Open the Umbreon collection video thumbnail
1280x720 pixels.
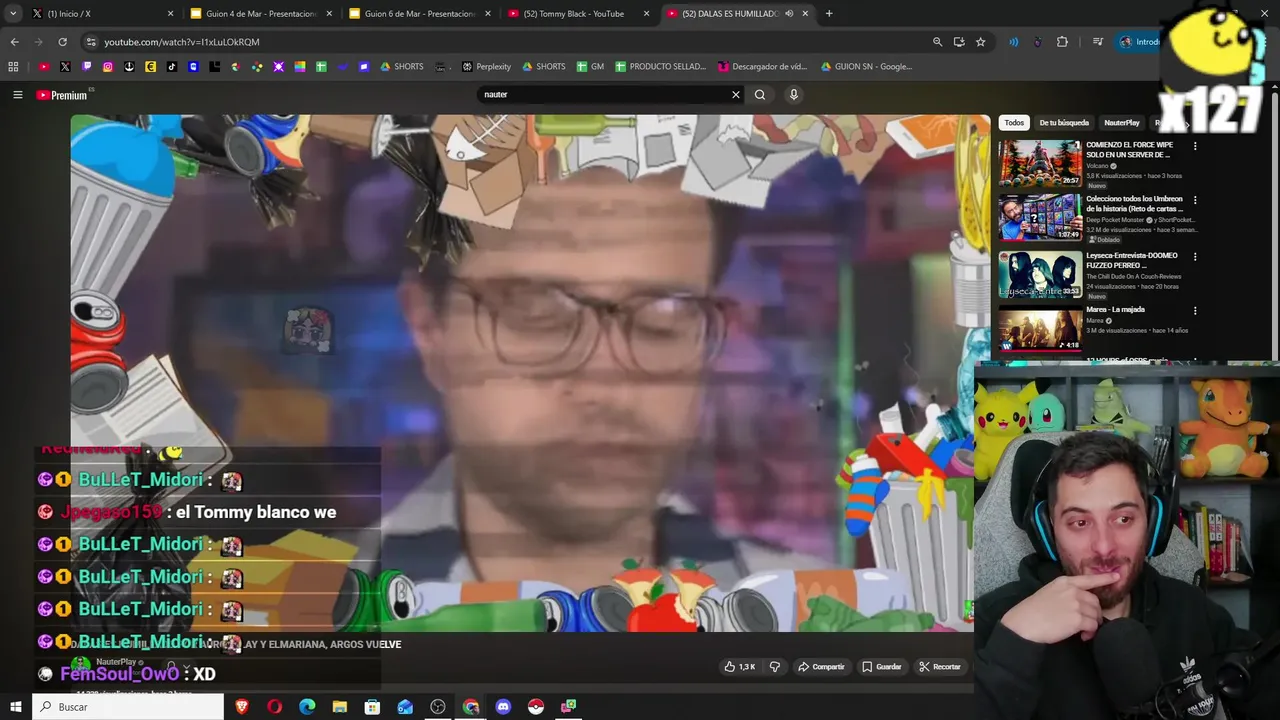click(1040, 218)
